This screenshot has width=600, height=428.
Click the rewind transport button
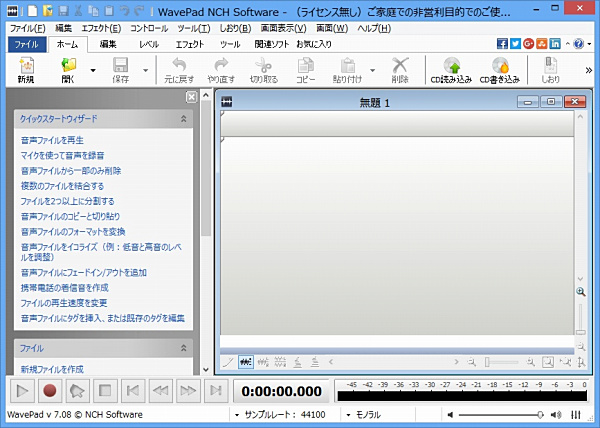(160, 391)
